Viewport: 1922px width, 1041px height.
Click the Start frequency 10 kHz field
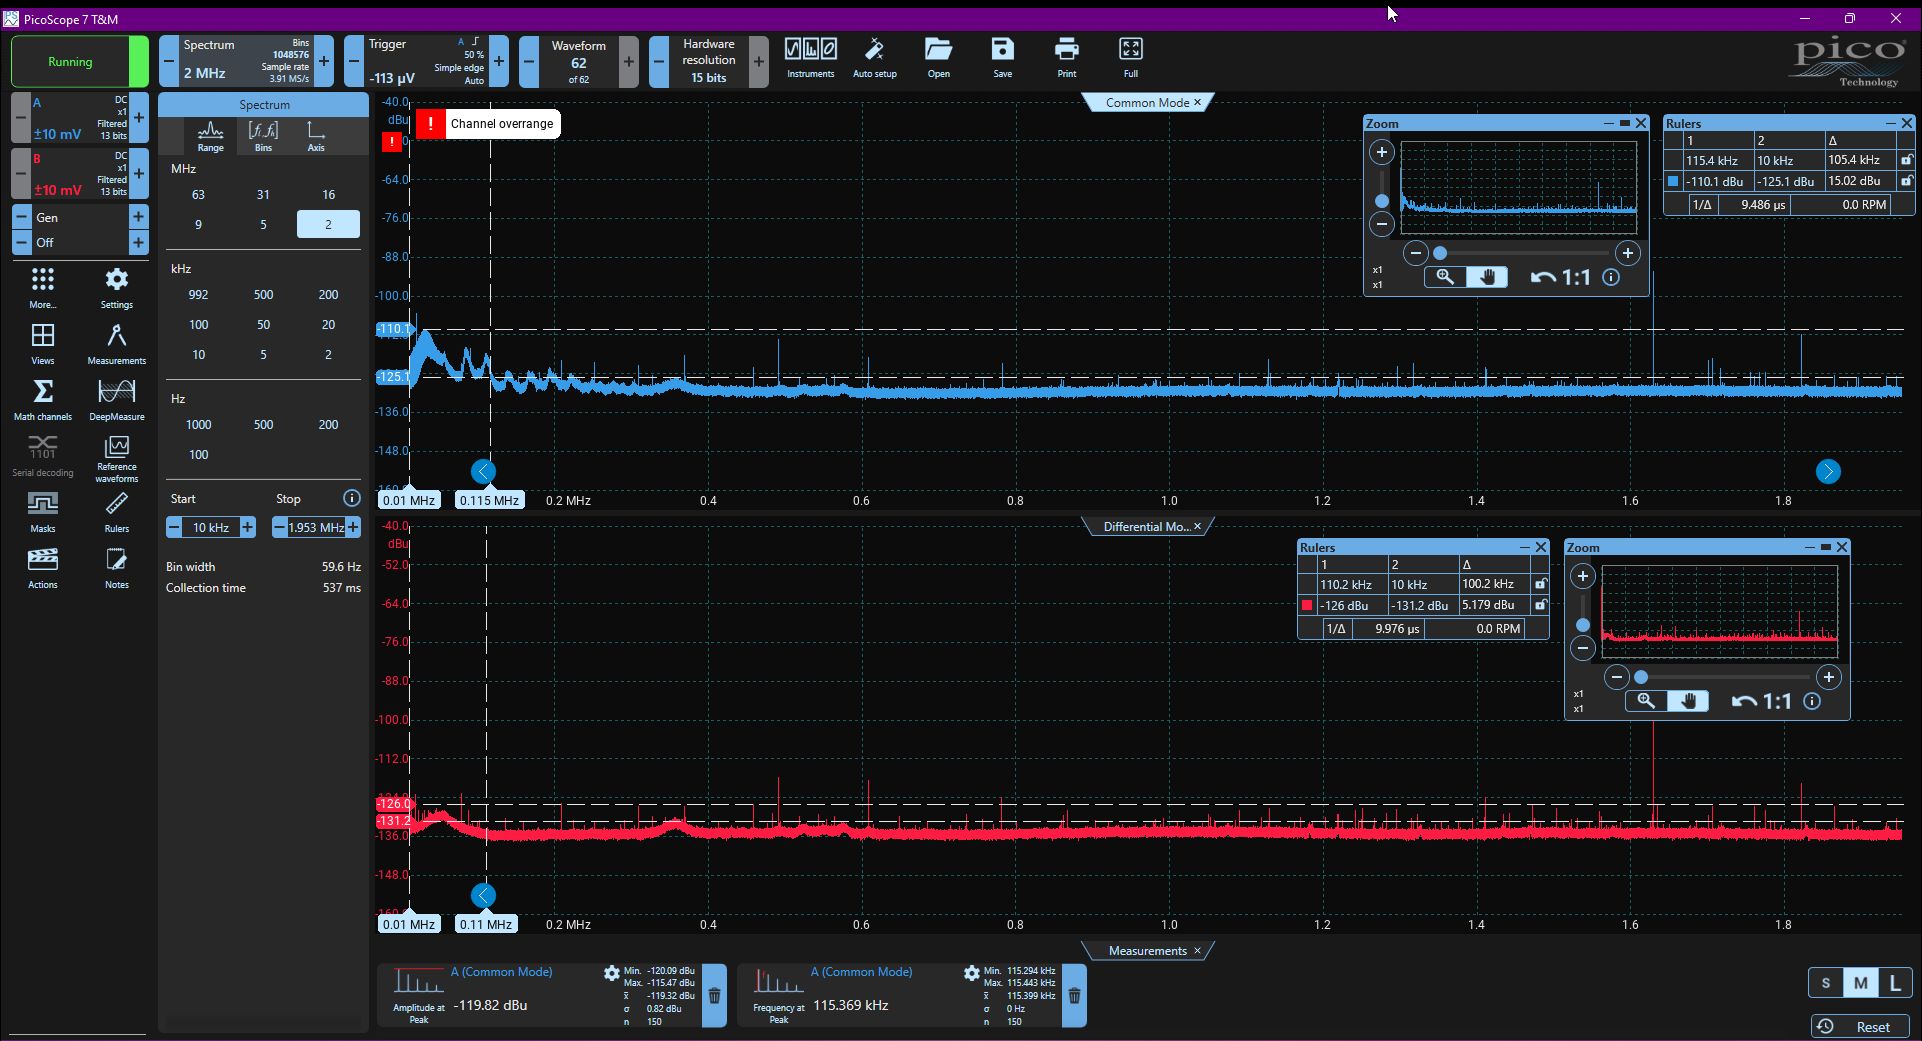[x=211, y=527]
